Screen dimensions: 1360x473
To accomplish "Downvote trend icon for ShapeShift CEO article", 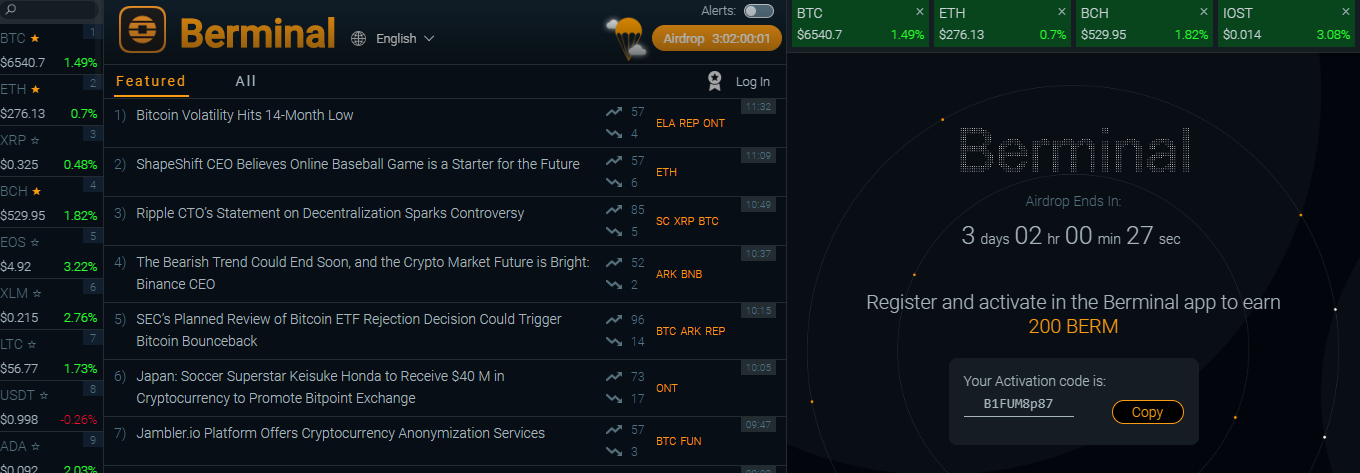I will click(x=614, y=183).
